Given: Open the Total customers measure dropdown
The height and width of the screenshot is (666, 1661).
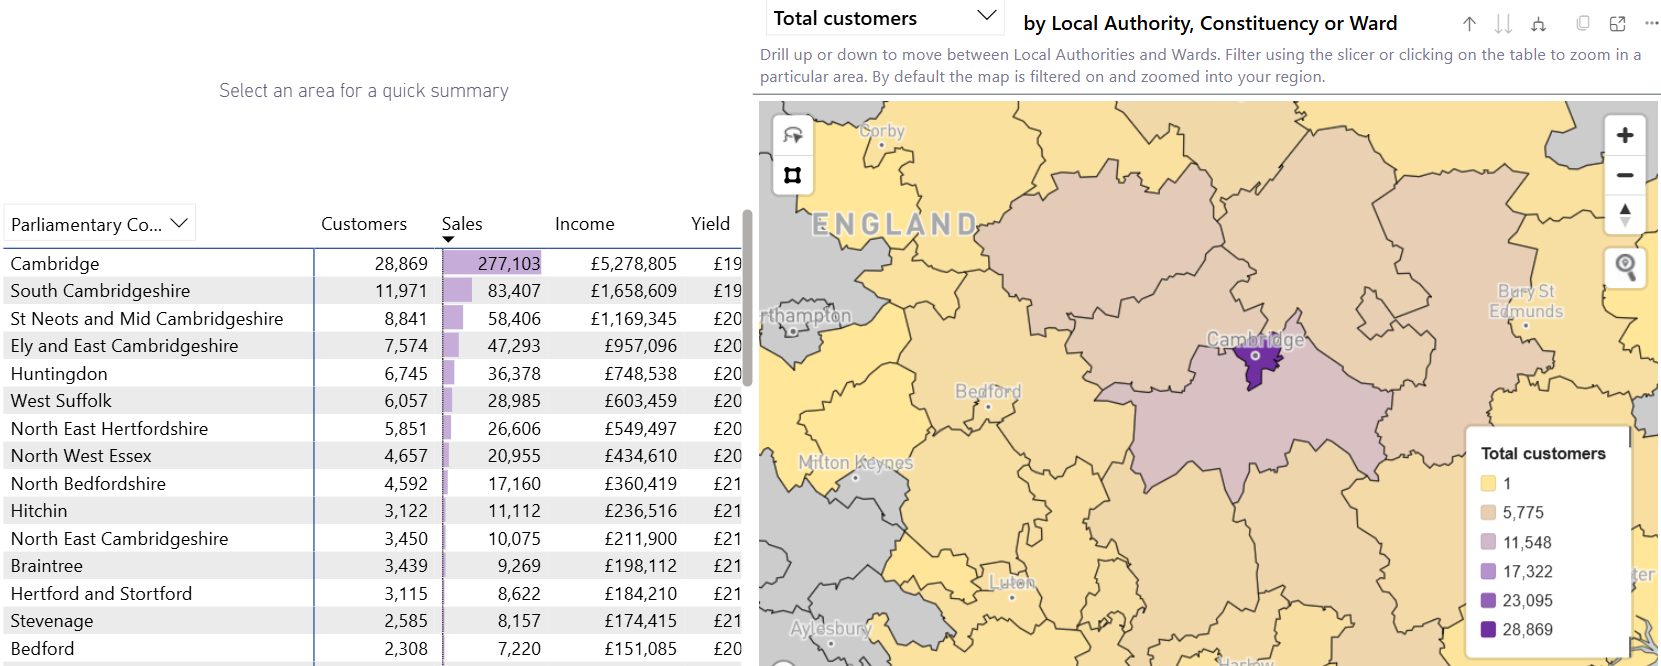Looking at the screenshot, I should (x=884, y=18).
